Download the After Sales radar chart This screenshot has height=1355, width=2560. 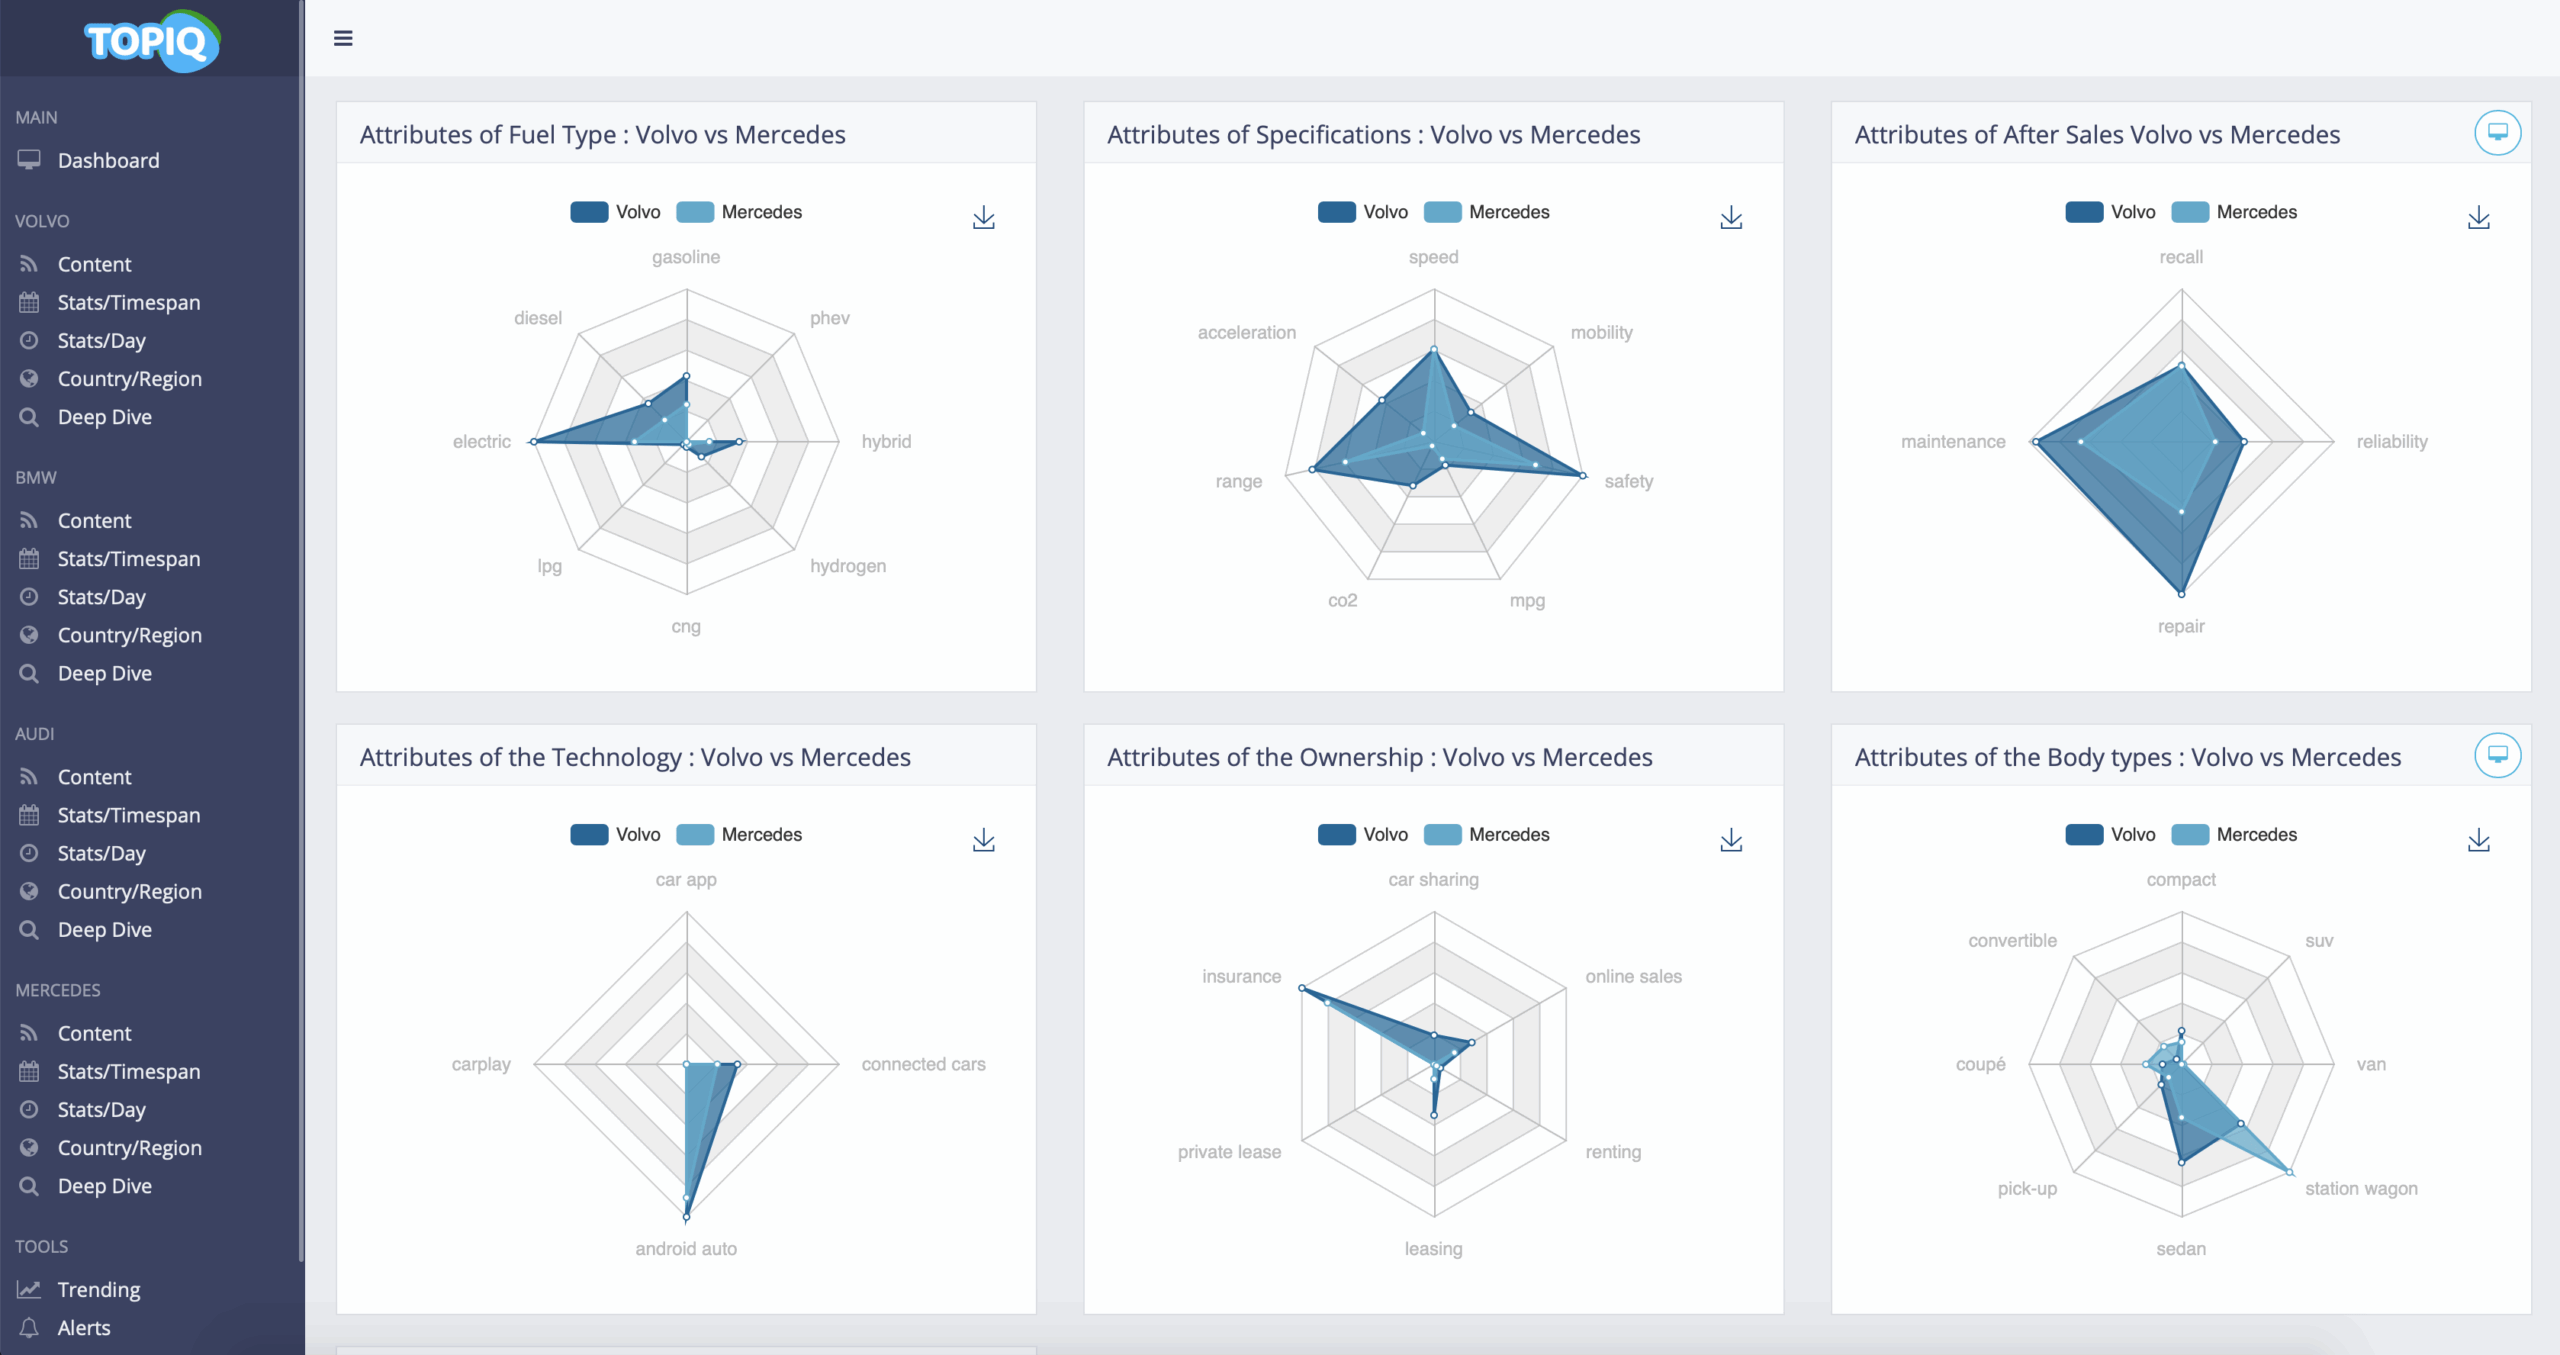(x=2478, y=218)
